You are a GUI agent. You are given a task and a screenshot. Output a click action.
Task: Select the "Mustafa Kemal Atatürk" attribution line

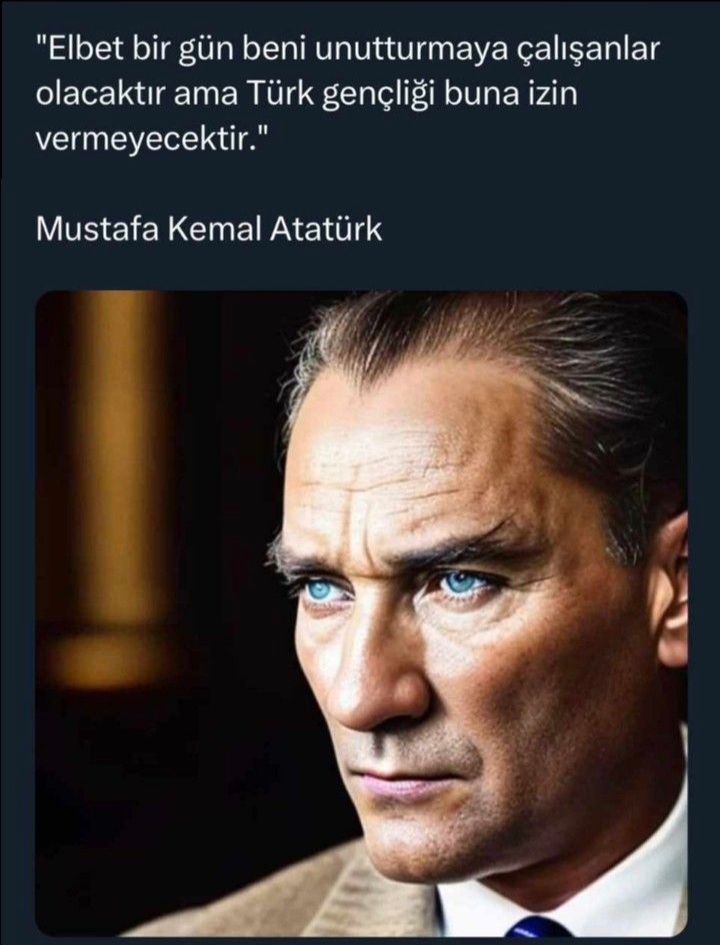click(x=208, y=230)
